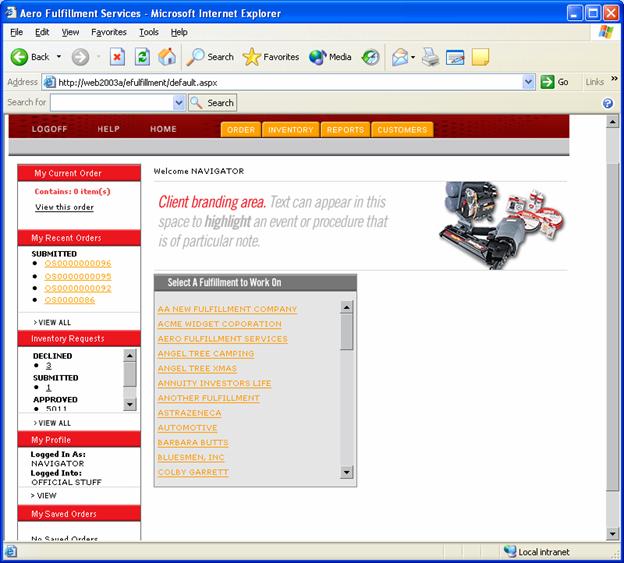Click the LOGOFF link
The width and height of the screenshot is (624, 563).
pyautogui.click(x=50, y=129)
